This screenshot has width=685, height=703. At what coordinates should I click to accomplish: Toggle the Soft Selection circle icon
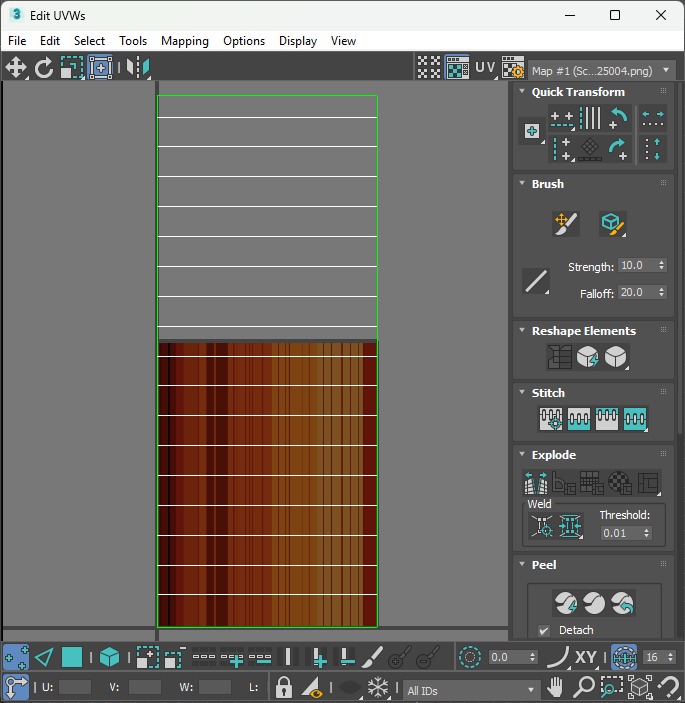pyautogui.click(x=470, y=657)
